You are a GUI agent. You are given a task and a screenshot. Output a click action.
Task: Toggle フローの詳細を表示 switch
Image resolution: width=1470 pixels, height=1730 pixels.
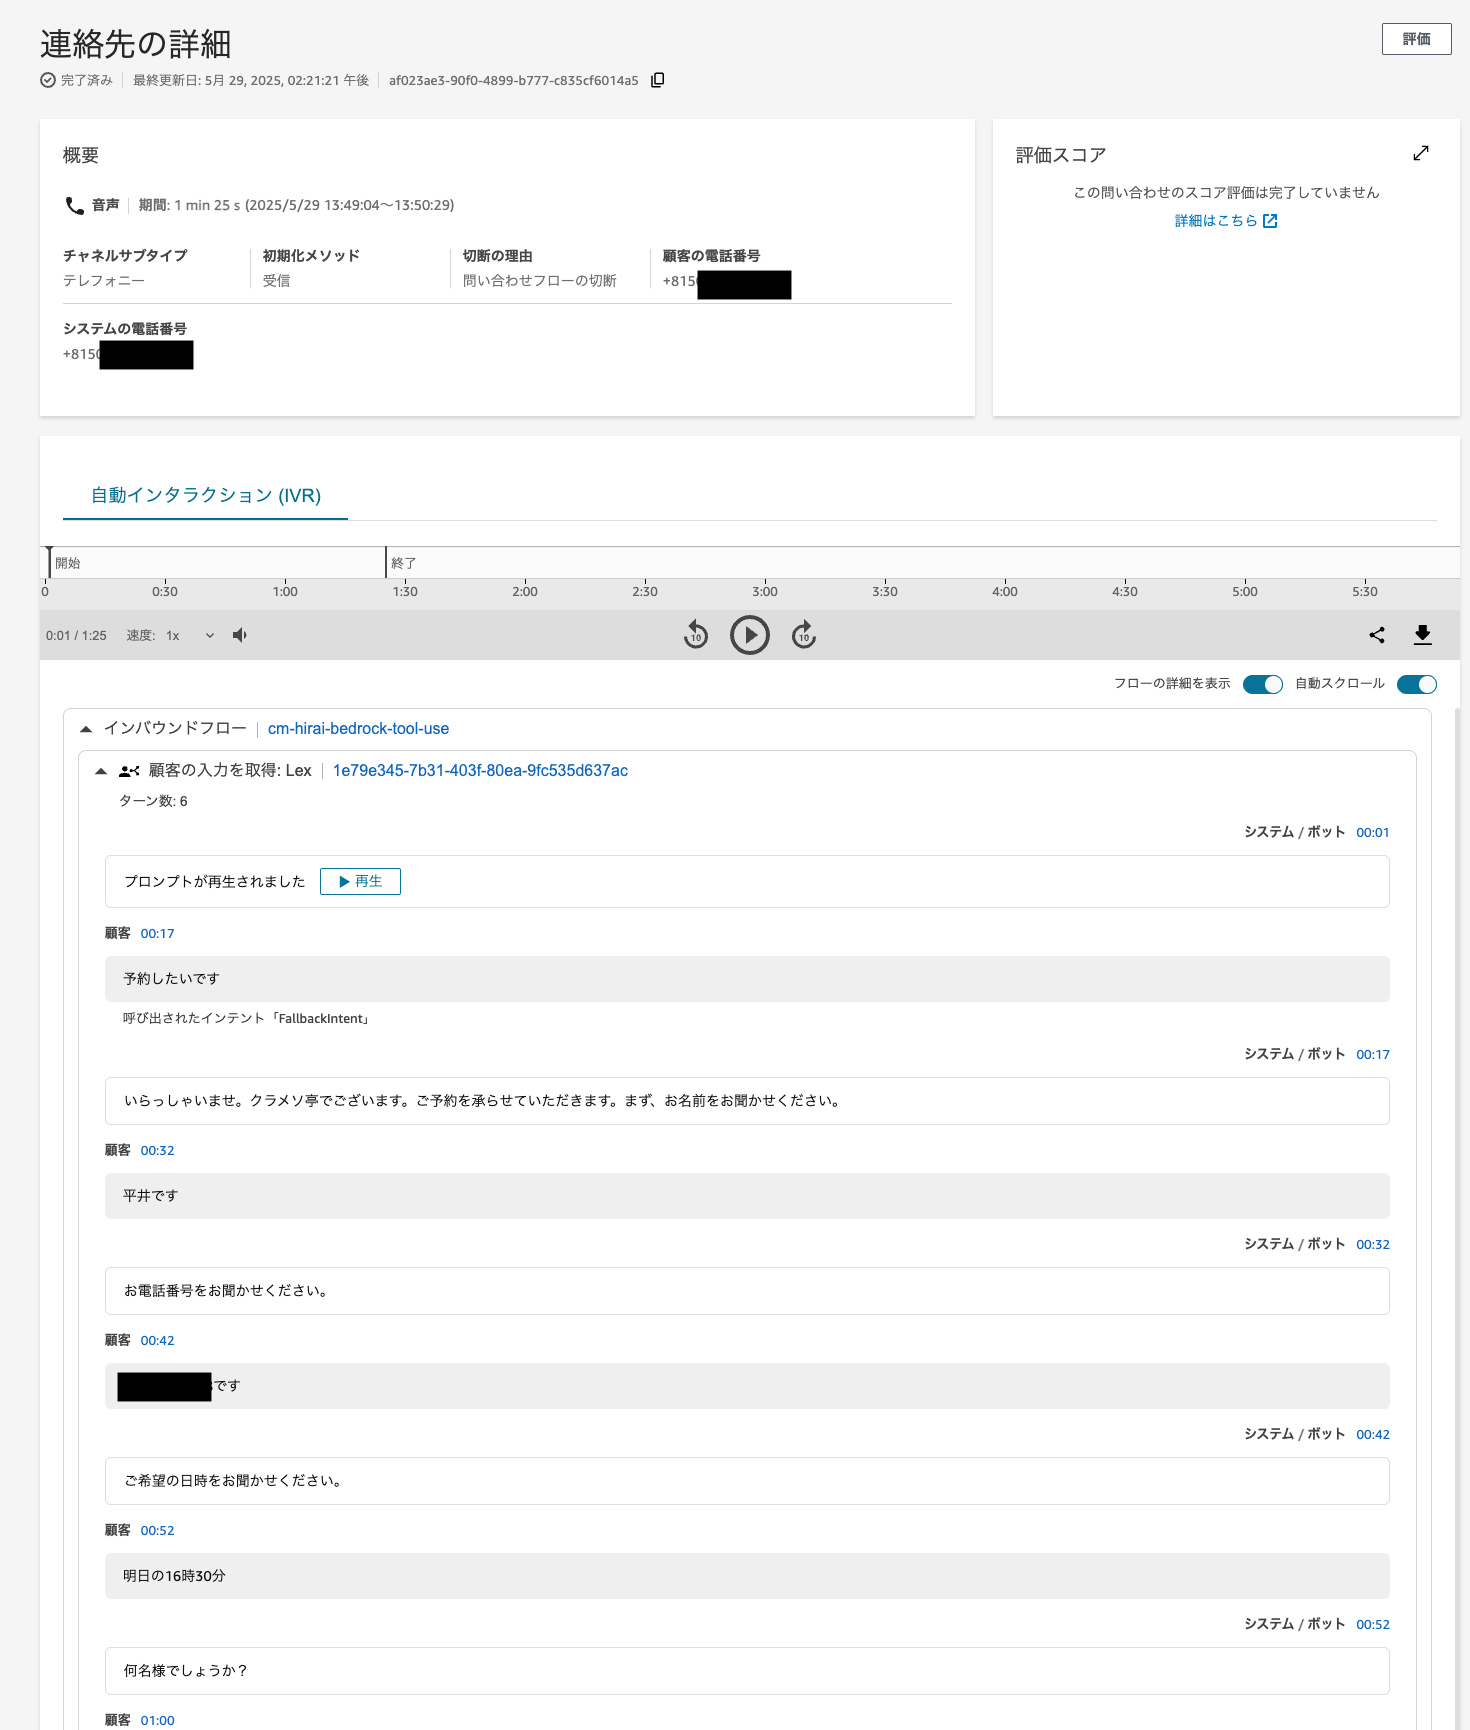point(1263,684)
